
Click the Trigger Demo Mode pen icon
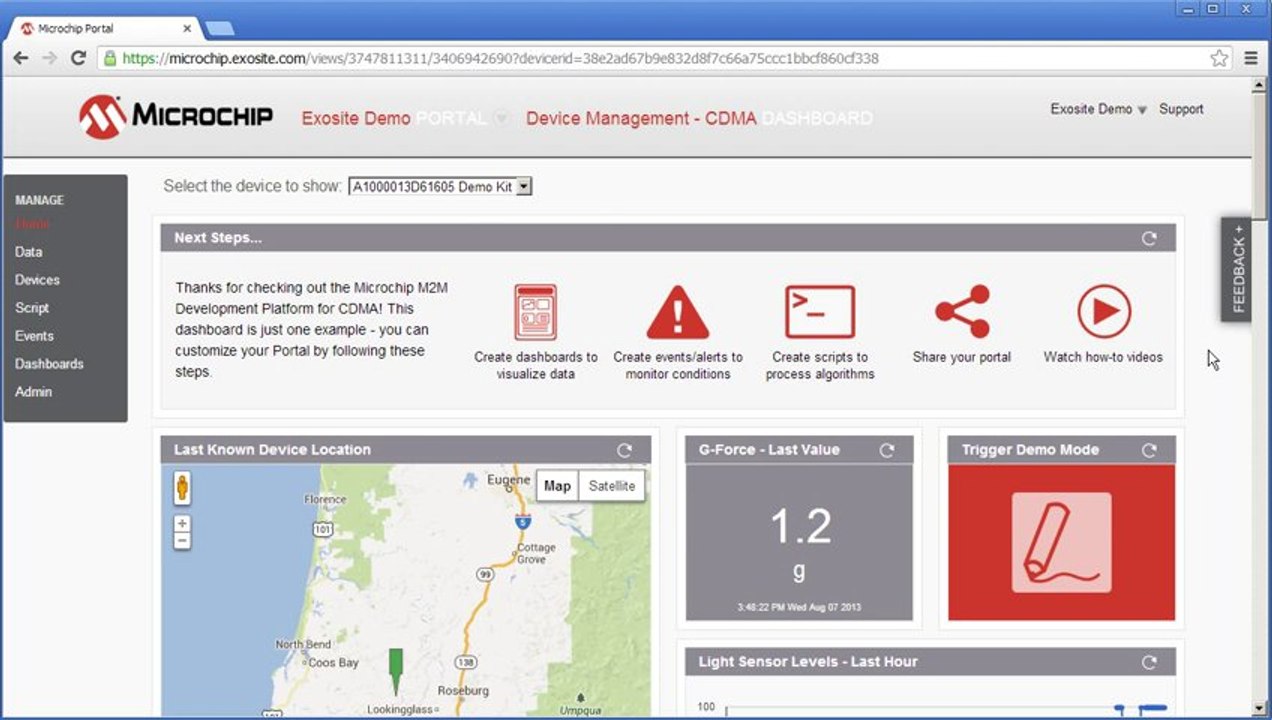click(1061, 542)
